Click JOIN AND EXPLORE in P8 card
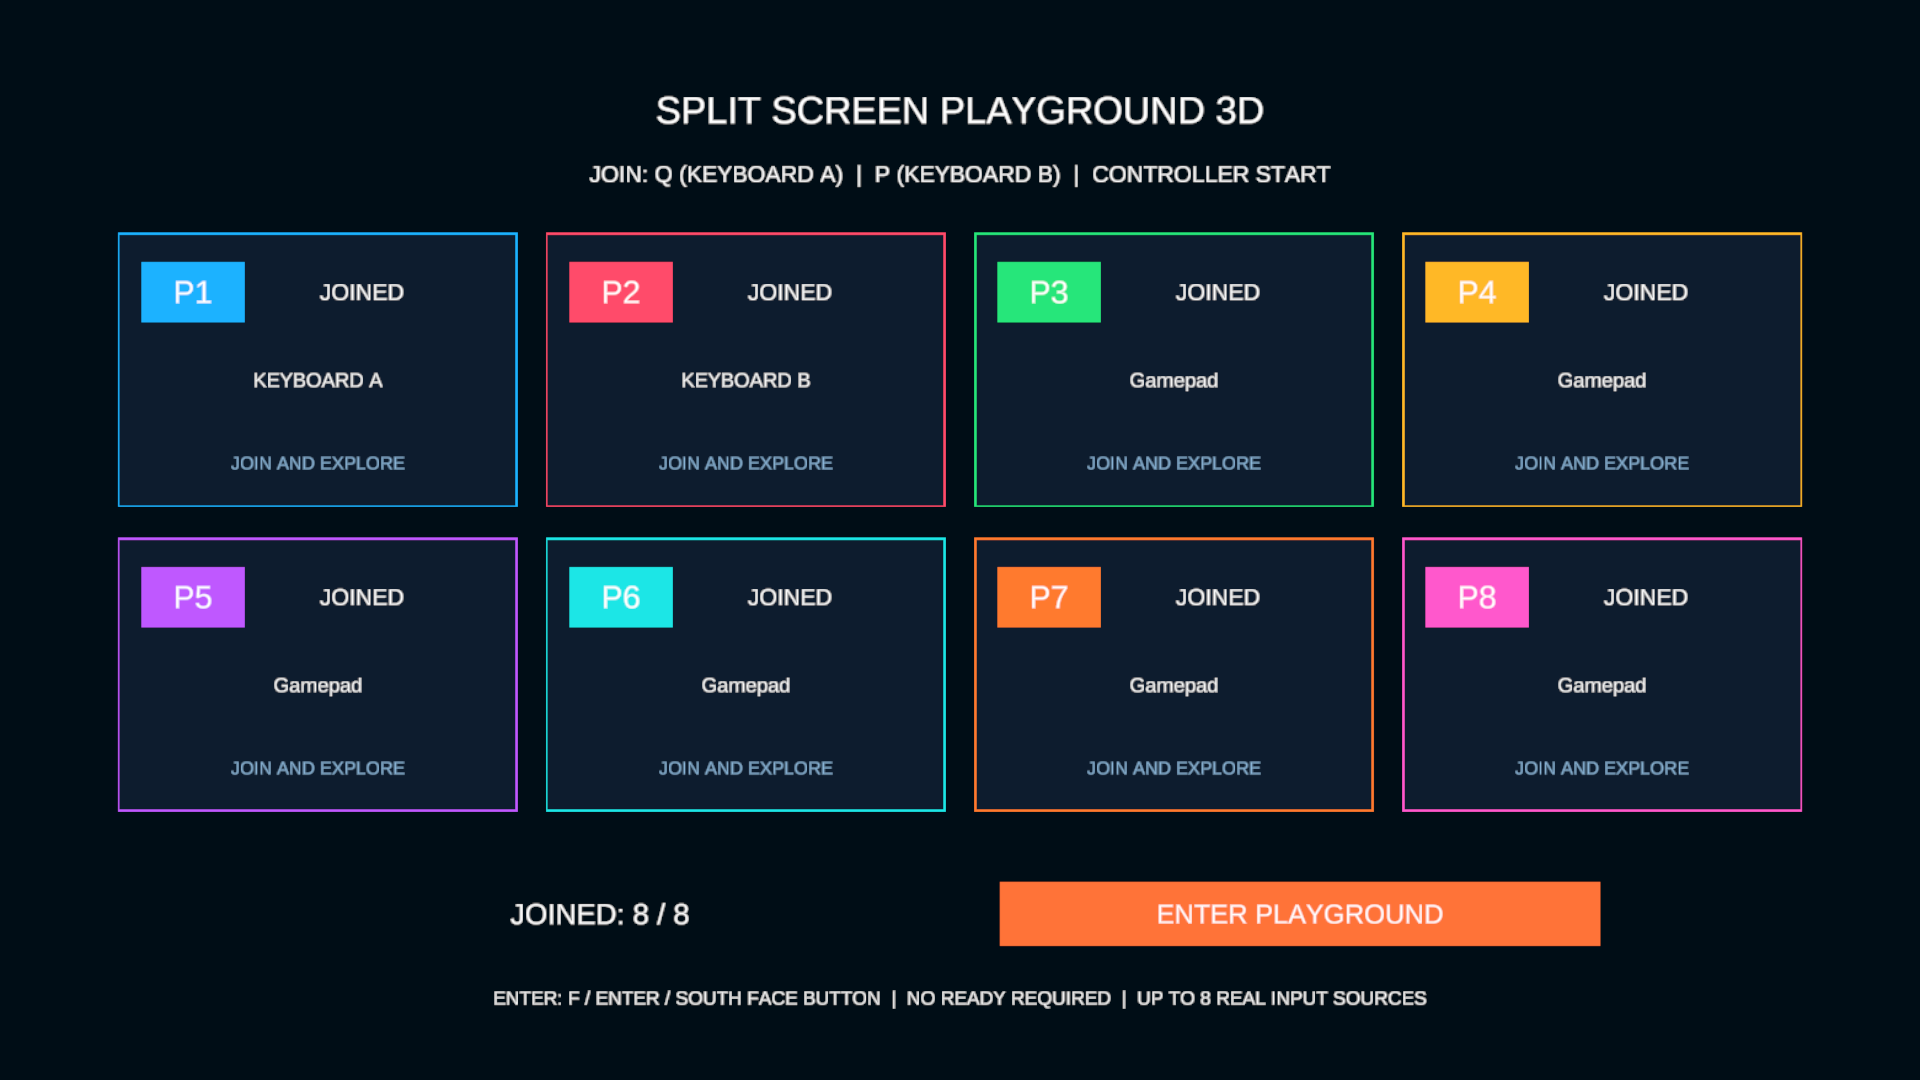Viewport: 1920px width, 1080px height. pos(1602,768)
